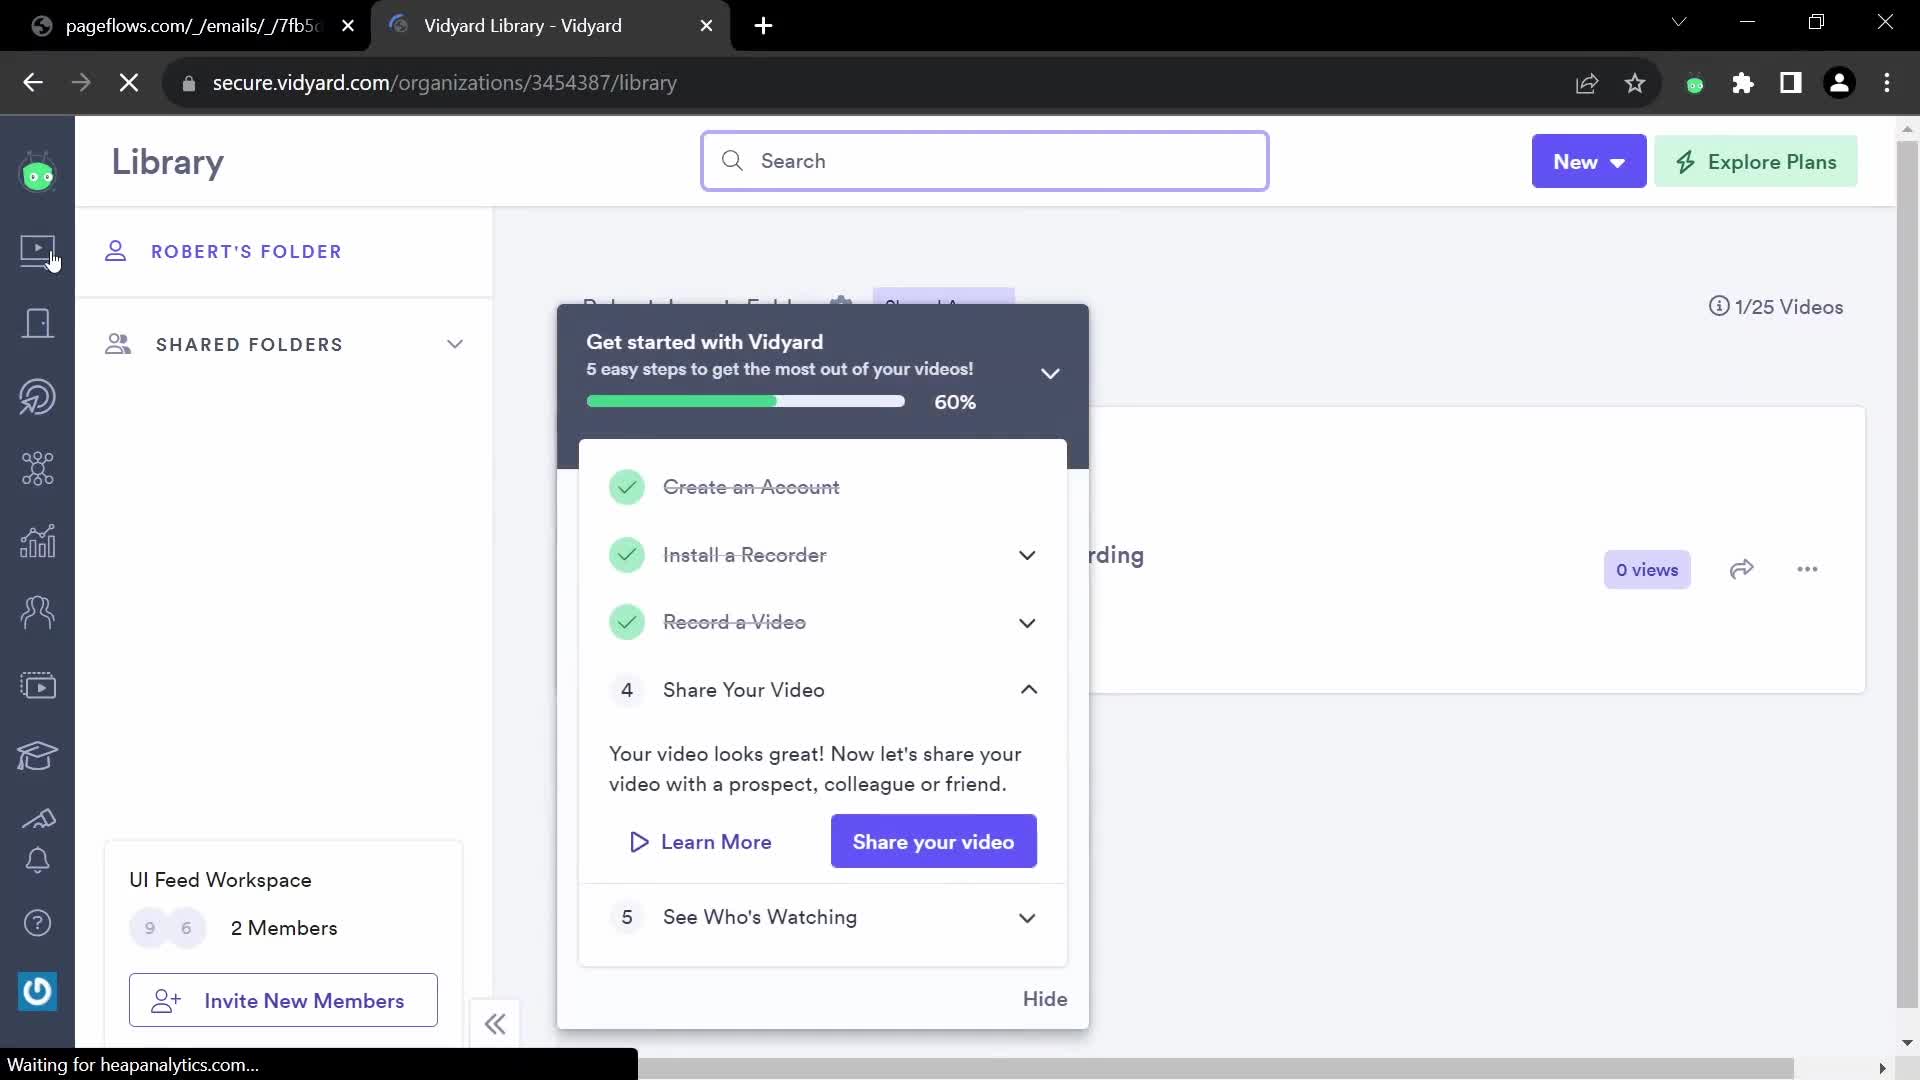1920x1080 pixels.
Task: Click the Learn More link
Action: pyautogui.click(x=700, y=841)
